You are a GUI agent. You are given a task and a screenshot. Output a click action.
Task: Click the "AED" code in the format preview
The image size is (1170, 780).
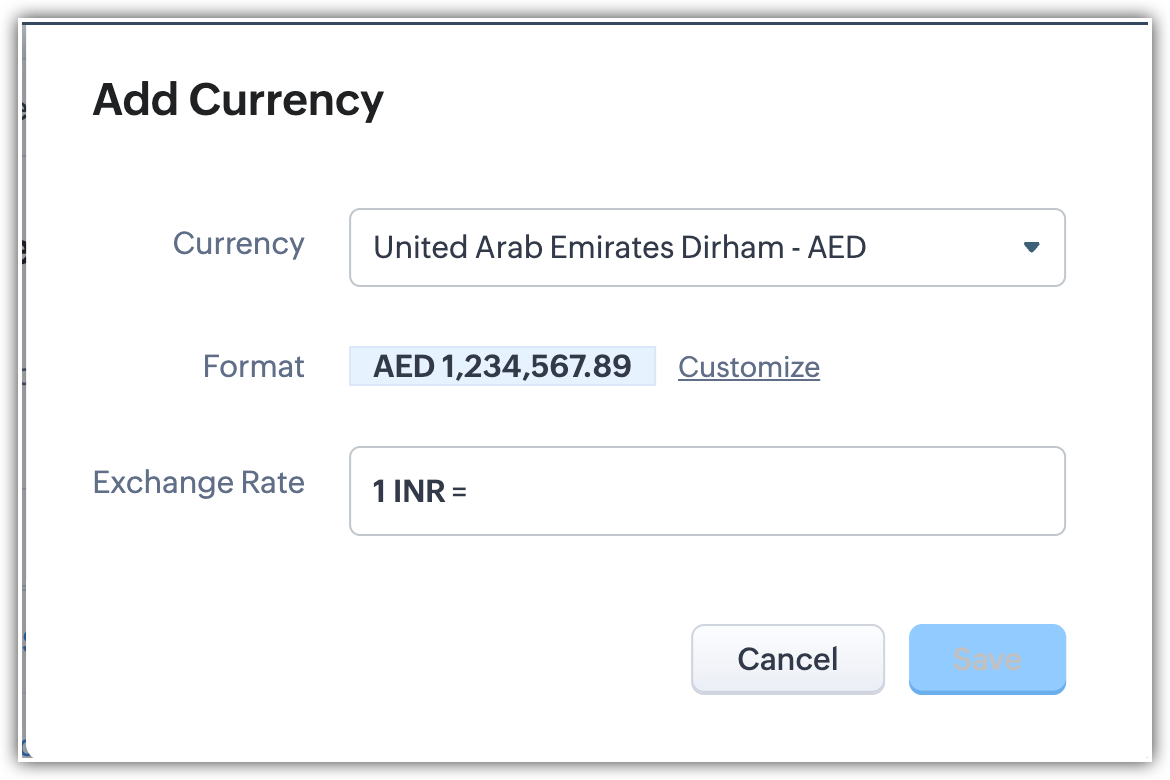click(403, 366)
